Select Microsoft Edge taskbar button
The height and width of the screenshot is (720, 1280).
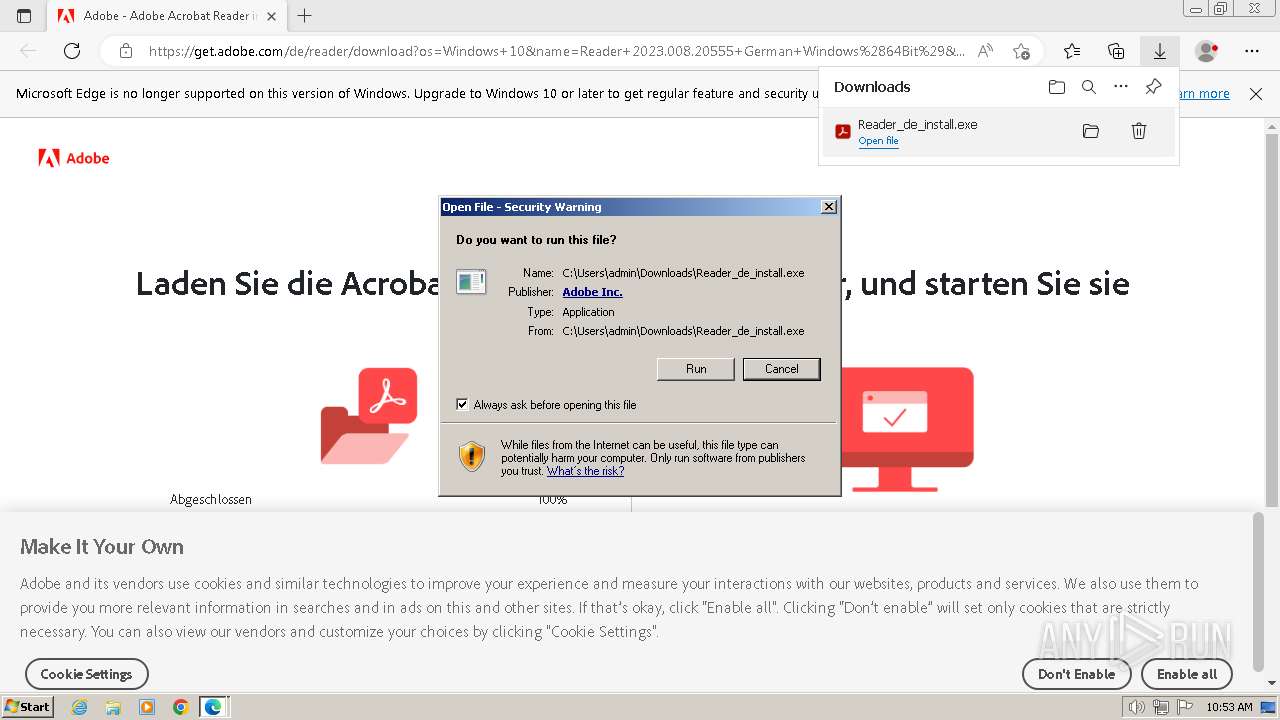pyautogui.click(x=214, y=707)
